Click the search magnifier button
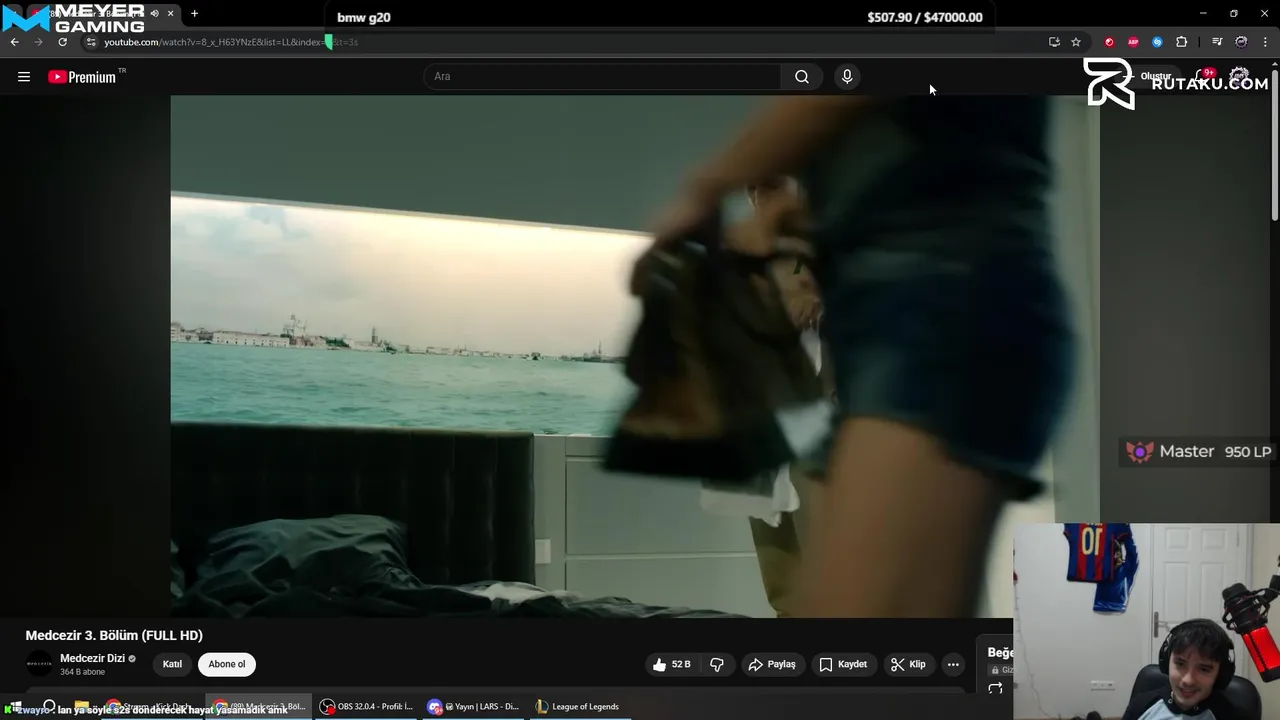This screenshot has height=720, width=1280. (802, 77)
